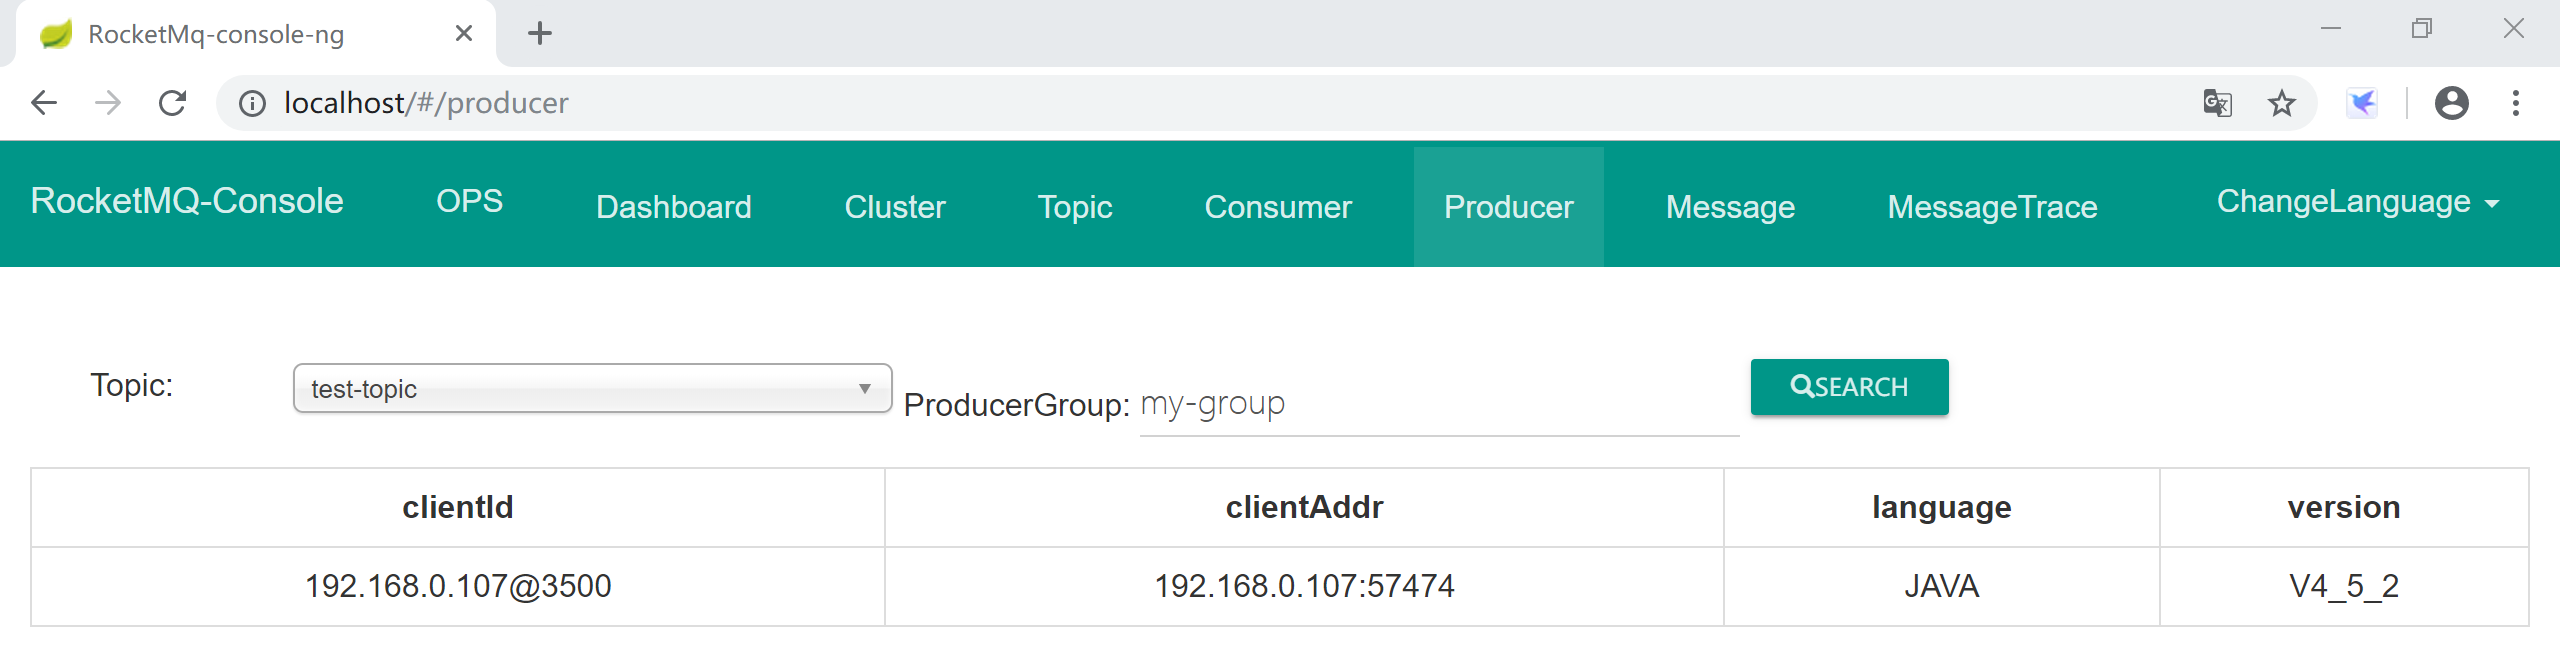
Task: Open the ChangeLanguage dropdown
Action: tap(2357, 203)
